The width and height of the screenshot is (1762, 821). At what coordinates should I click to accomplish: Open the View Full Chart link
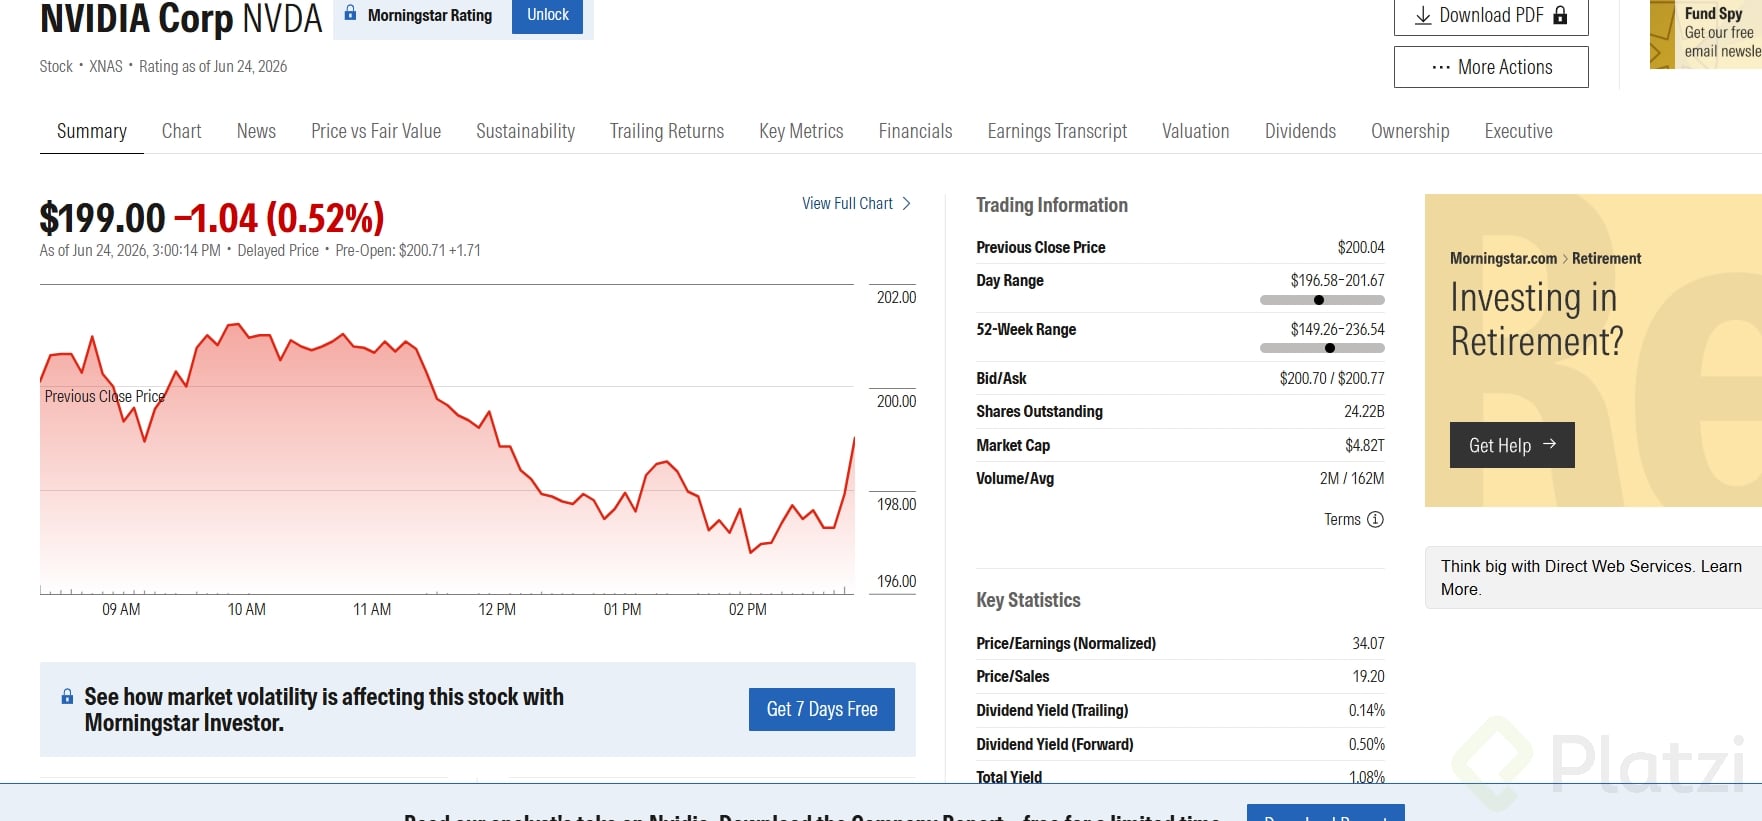[847, 203]
